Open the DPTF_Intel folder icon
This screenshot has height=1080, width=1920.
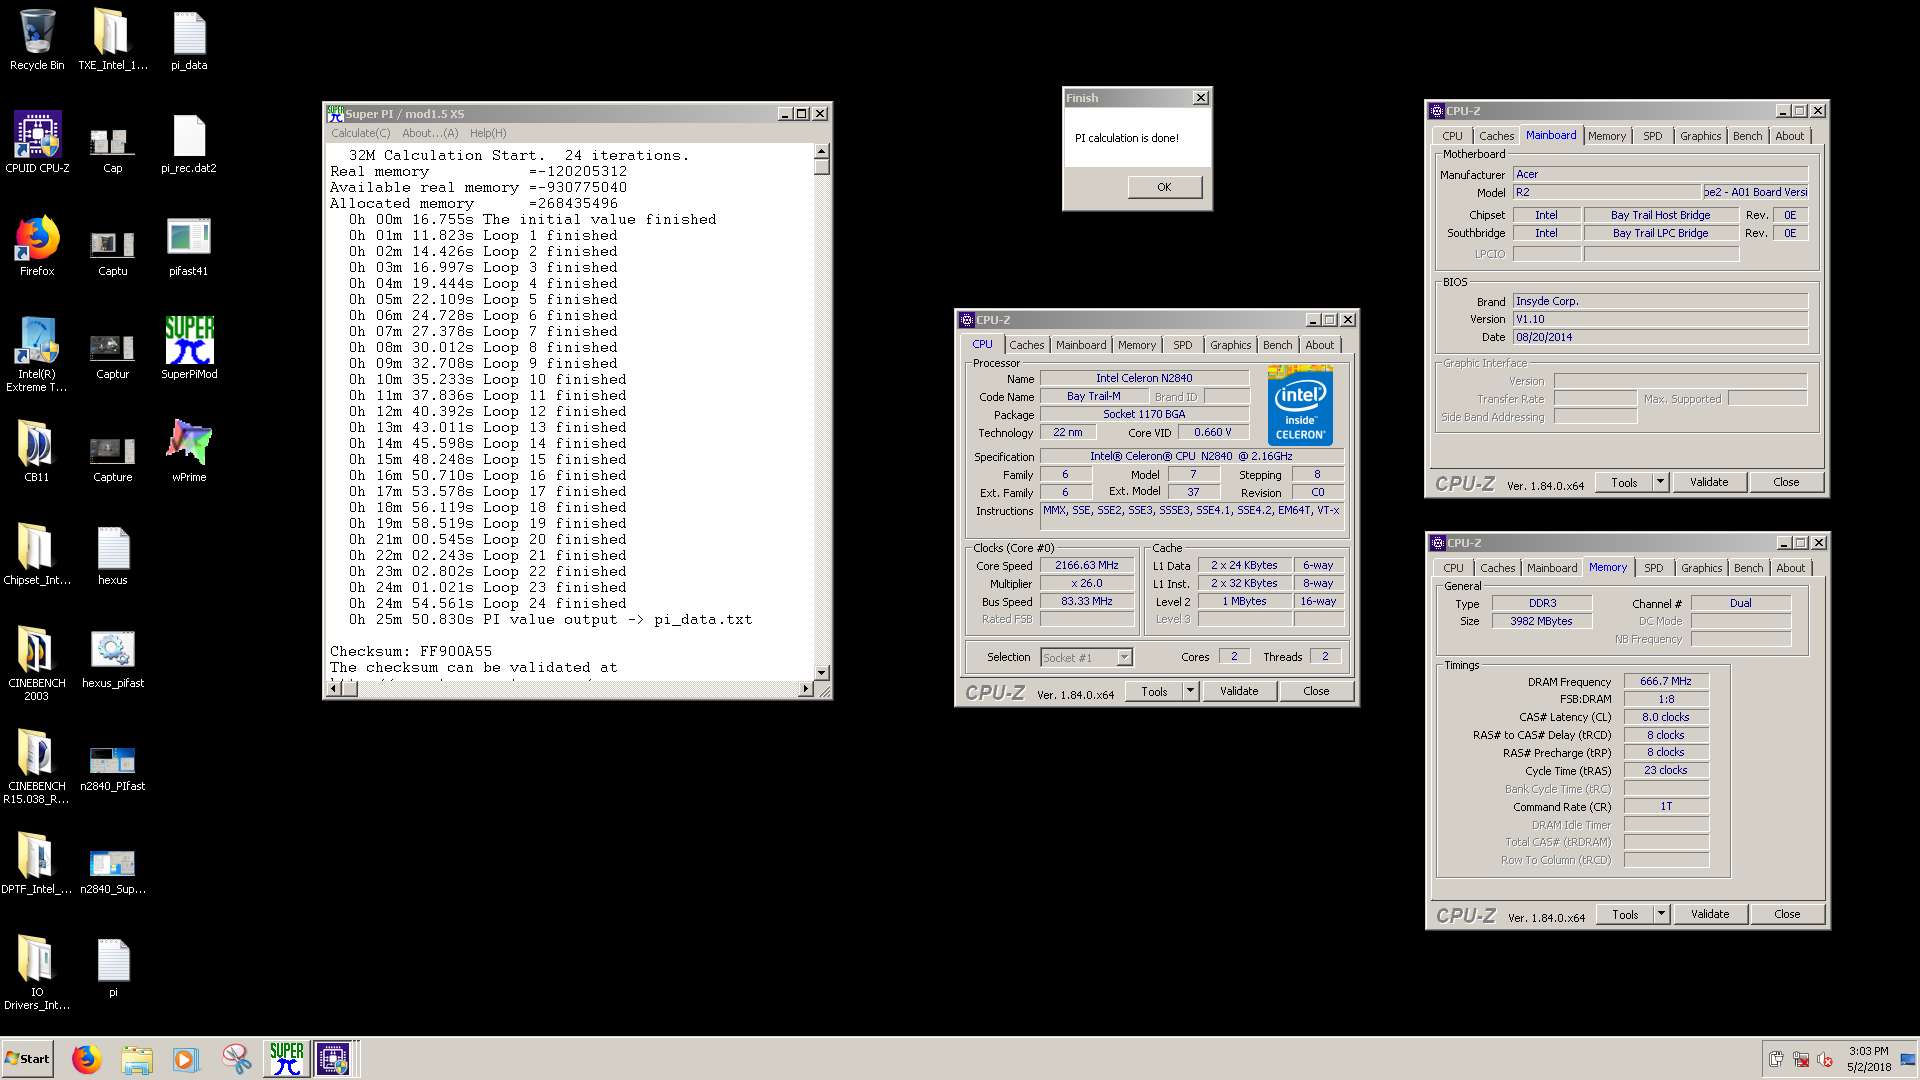tap(37, 864)
